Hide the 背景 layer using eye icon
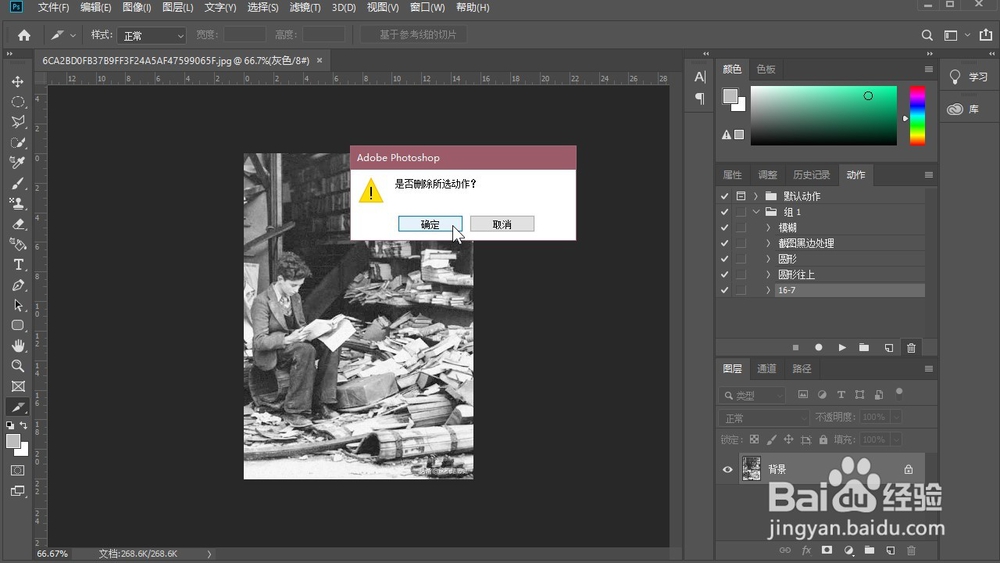The image size is (1000, 563). [727, 469]
